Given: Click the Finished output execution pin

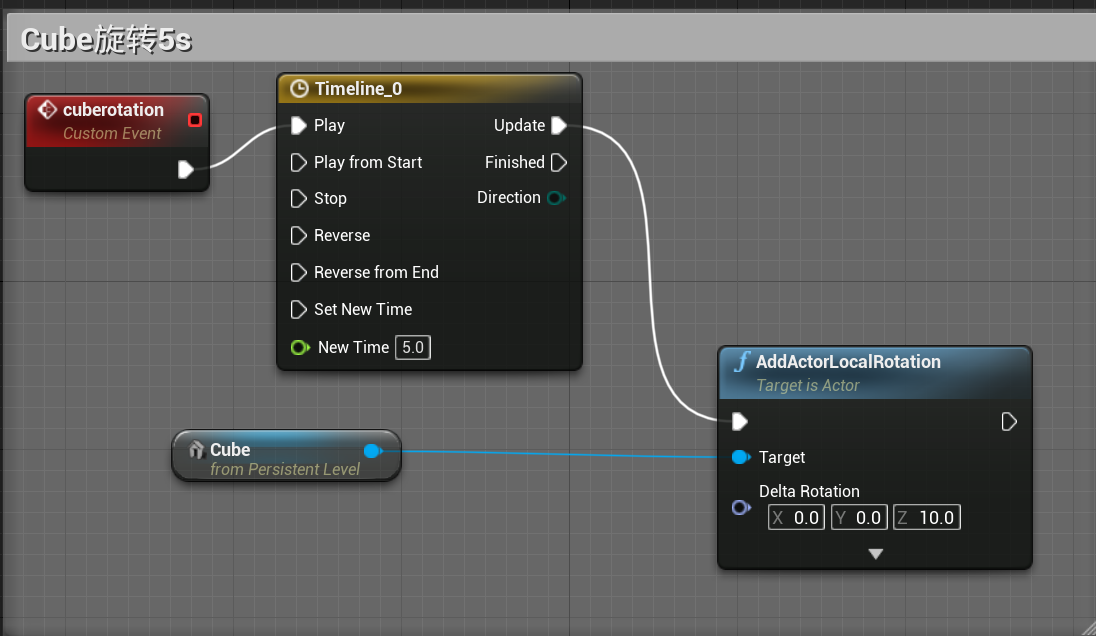Looking at the screenshot, I should (558, 163).
